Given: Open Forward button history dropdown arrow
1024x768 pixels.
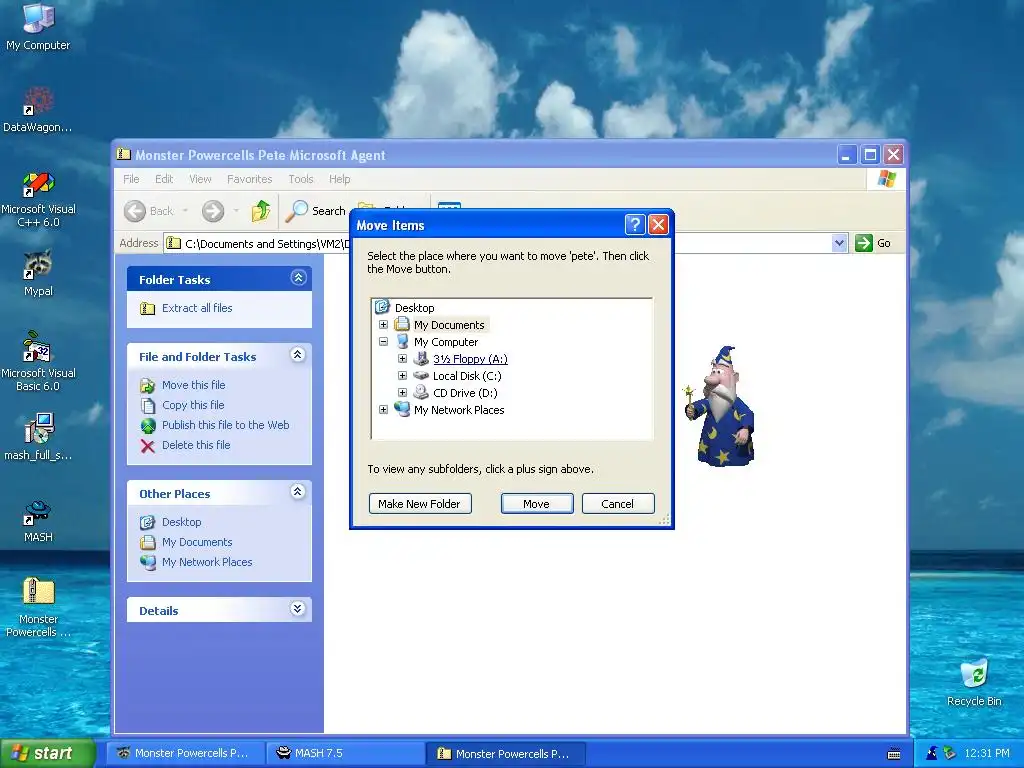Looking at the screenshot, I should 236,211.
